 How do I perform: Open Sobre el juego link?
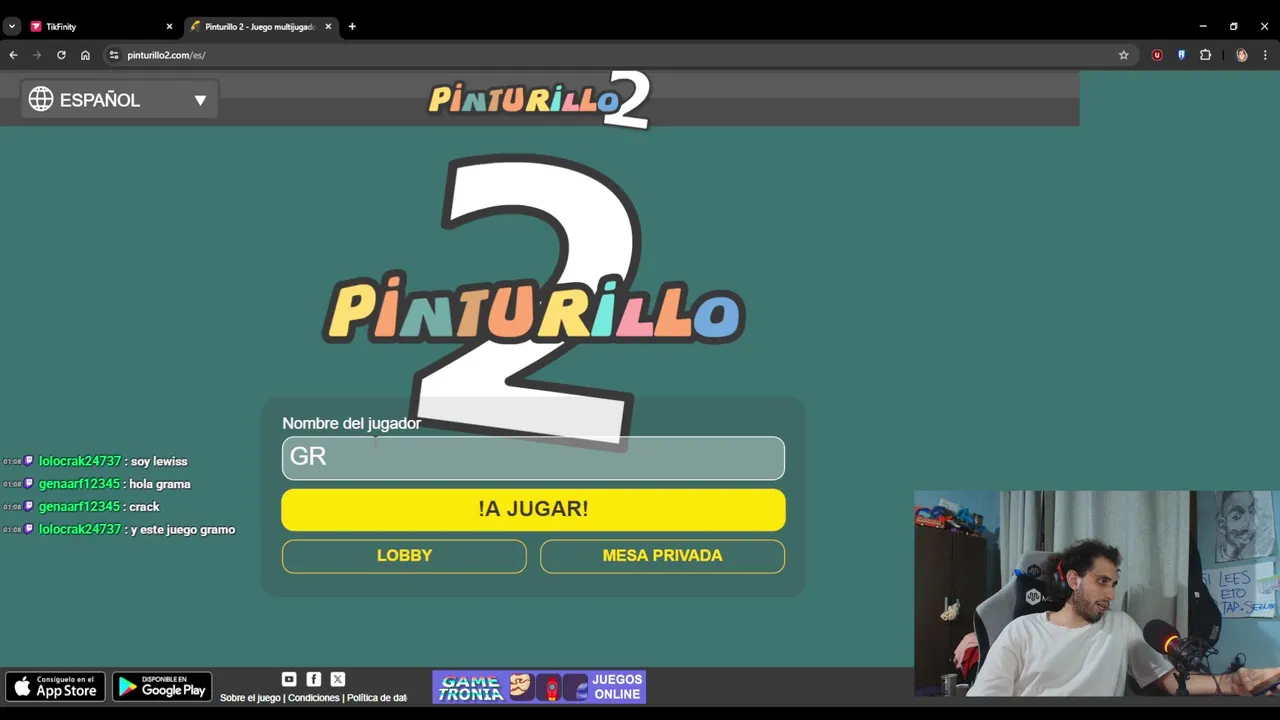pyautogui.click(x=250, y=698)
